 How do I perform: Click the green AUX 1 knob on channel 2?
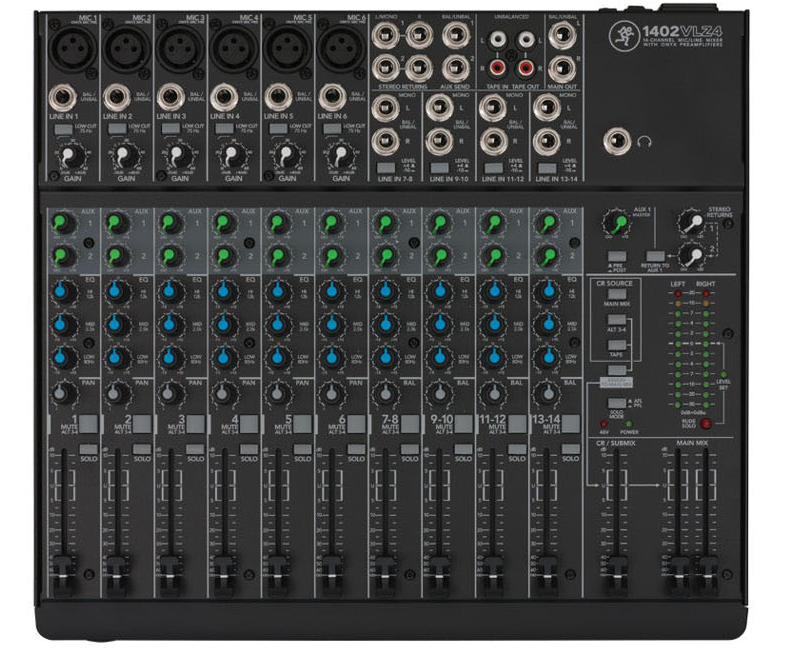click(116, 223)
